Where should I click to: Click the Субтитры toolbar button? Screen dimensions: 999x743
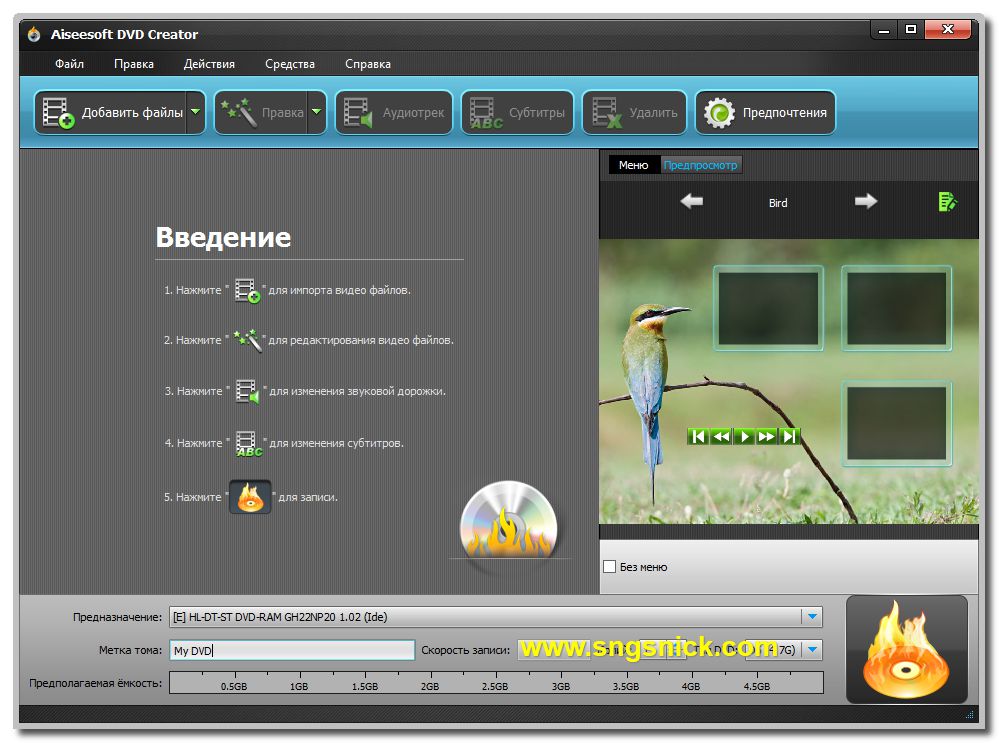tap(517, 113)
